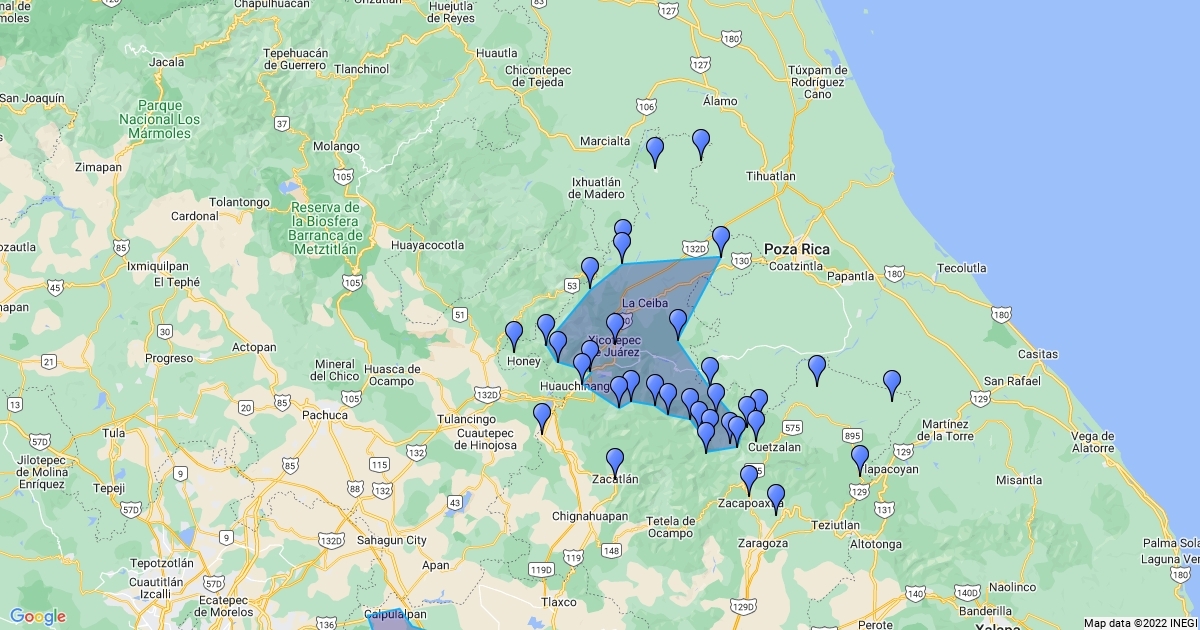Select the marker east of Marcialta
Image resolution: width=1200 pixels, height=630 pixels.
(655, 151)
